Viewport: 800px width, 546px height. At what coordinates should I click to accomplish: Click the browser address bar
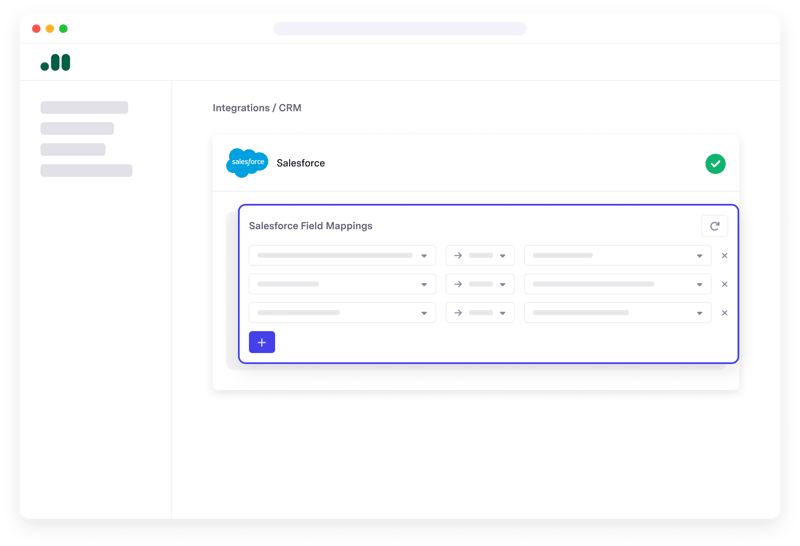(x=399, y=29)
